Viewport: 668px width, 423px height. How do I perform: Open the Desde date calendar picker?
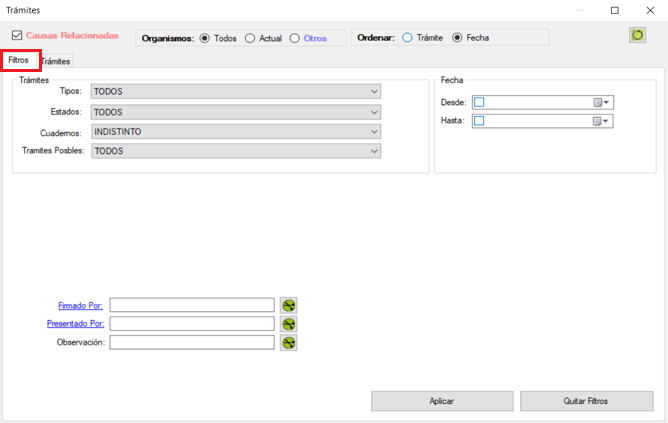601,102
